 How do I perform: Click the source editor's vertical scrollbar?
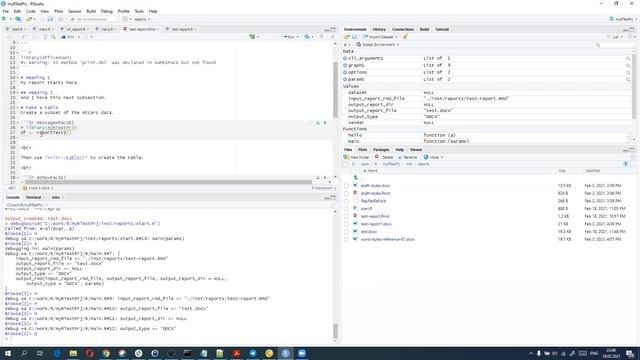tap(336, 91)
